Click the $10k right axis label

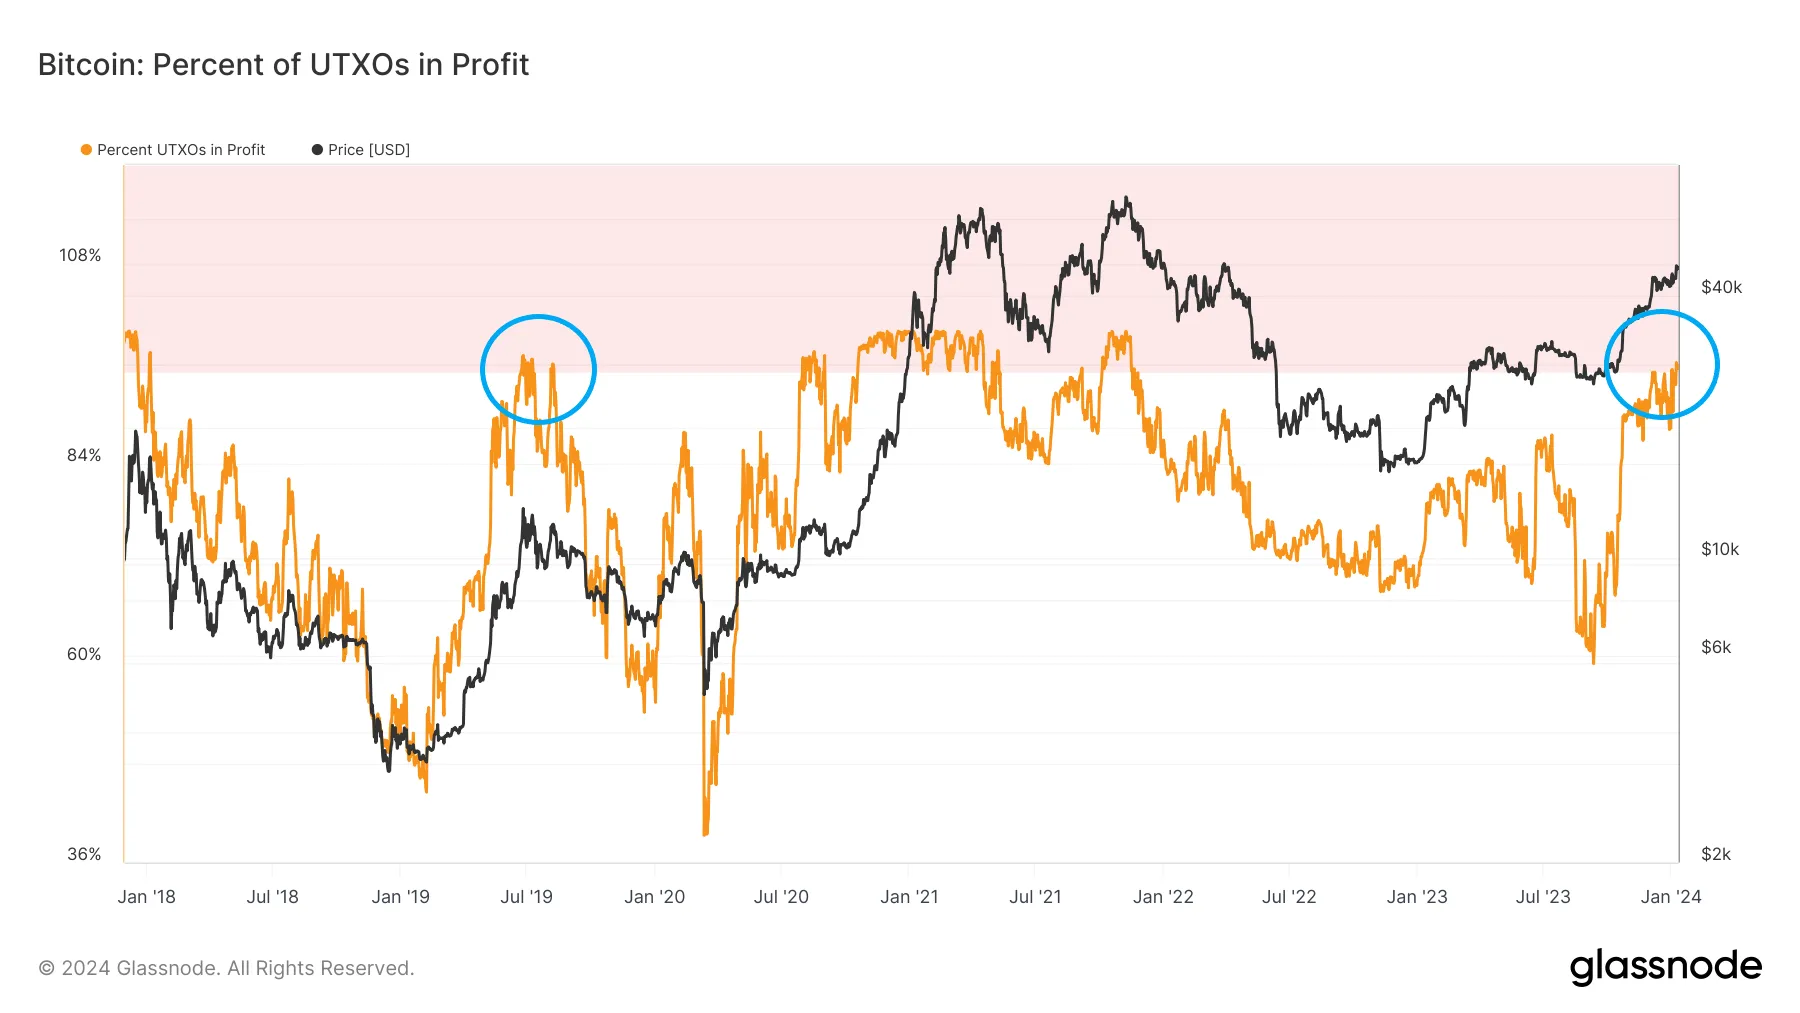pos(1720,550)
